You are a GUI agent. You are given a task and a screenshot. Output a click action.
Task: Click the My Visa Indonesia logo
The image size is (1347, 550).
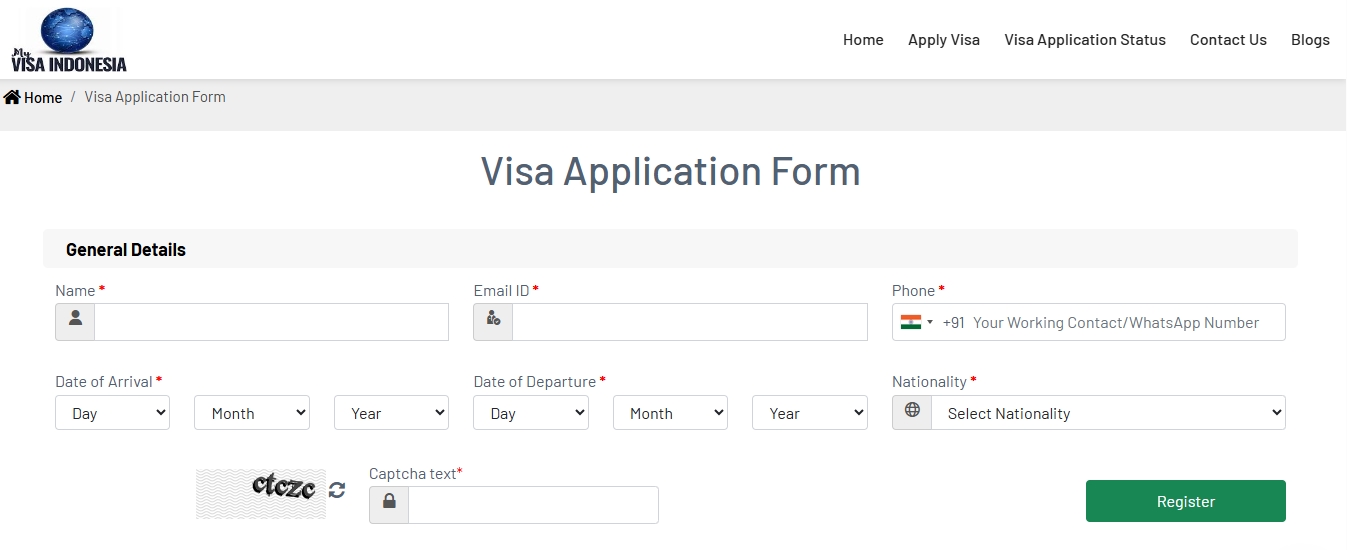coord(69,40)
